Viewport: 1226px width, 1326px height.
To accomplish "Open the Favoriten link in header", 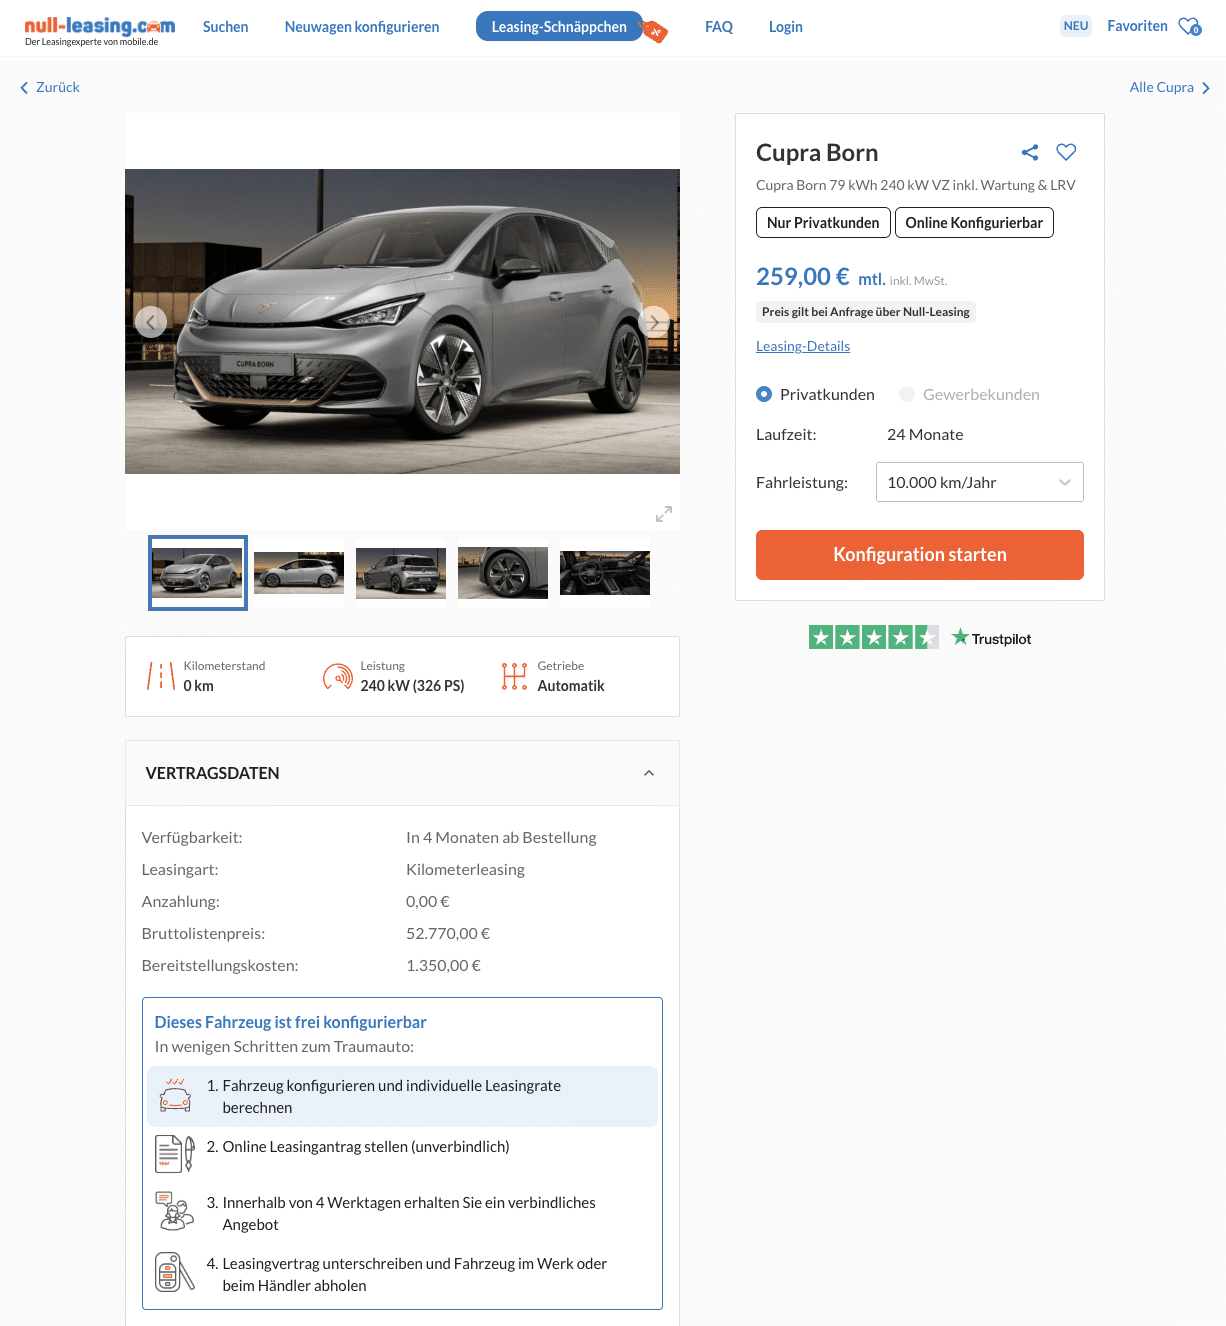I will click(1137, 26).
